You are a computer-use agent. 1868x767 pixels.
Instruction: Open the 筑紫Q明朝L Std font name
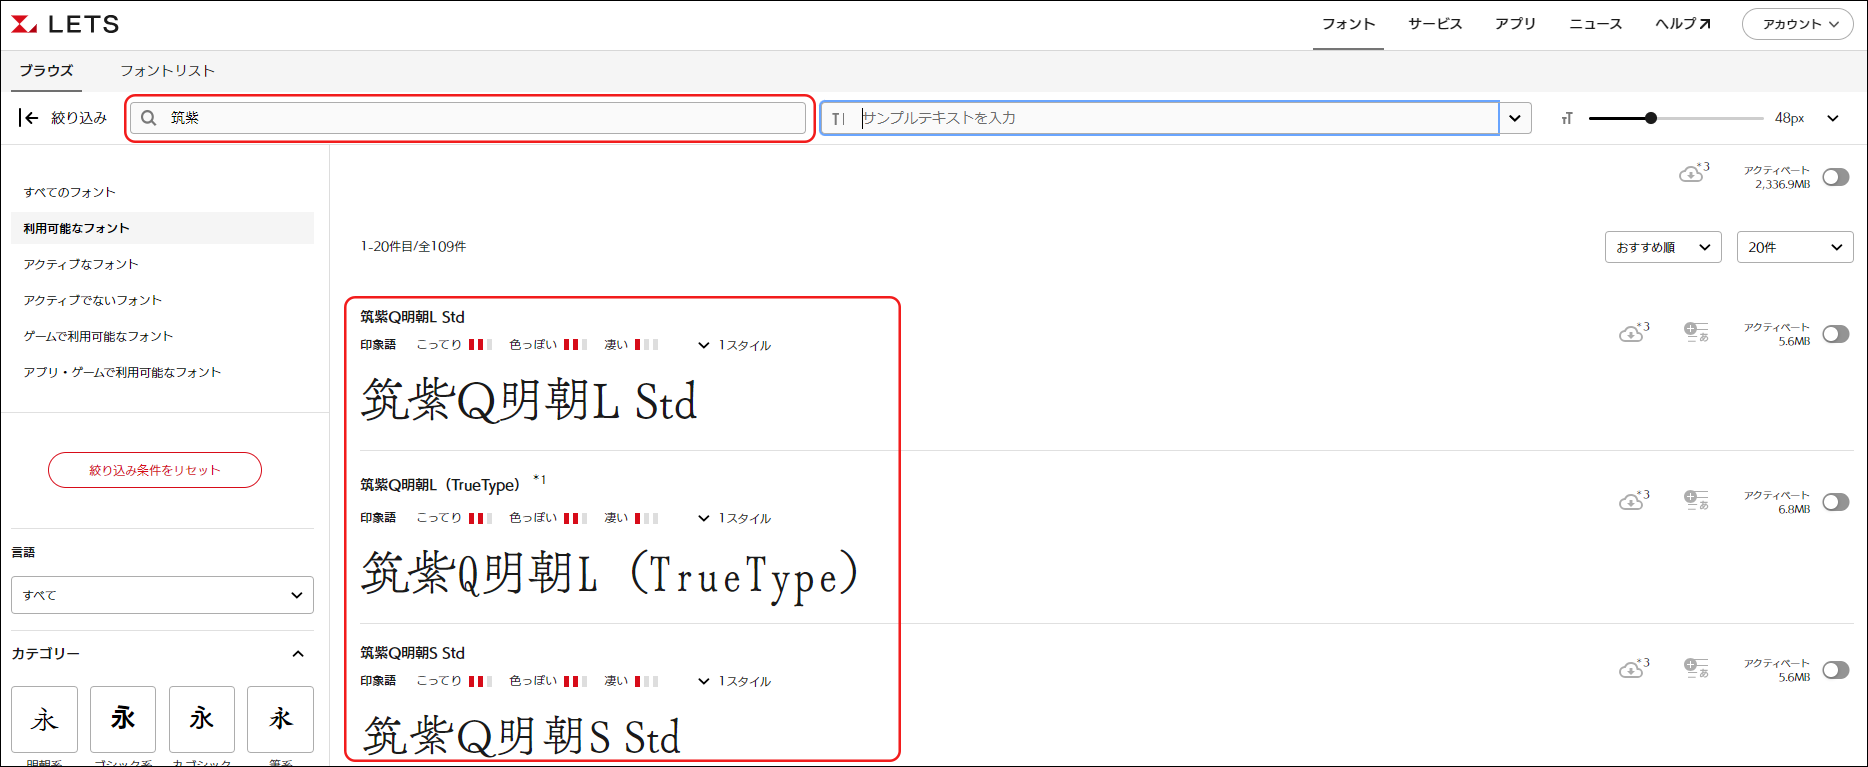[x=412, y=317]
